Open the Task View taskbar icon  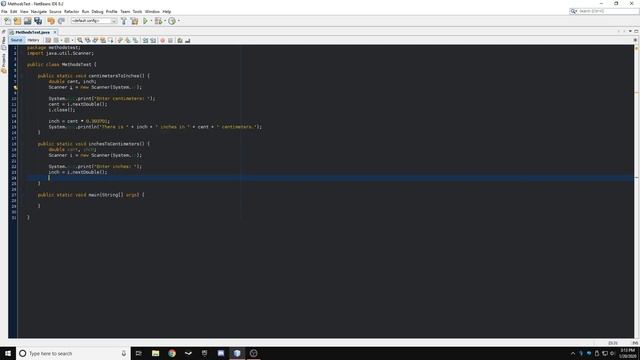click(x=139, y=353)
